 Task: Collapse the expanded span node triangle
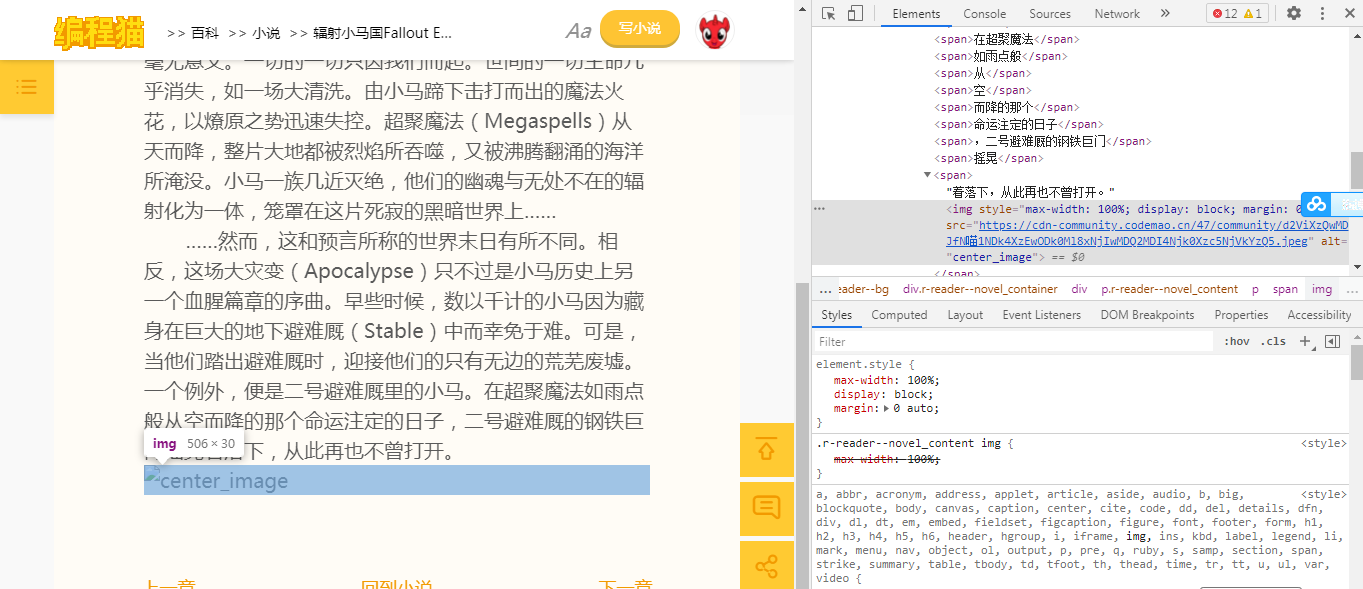(927, 175)
